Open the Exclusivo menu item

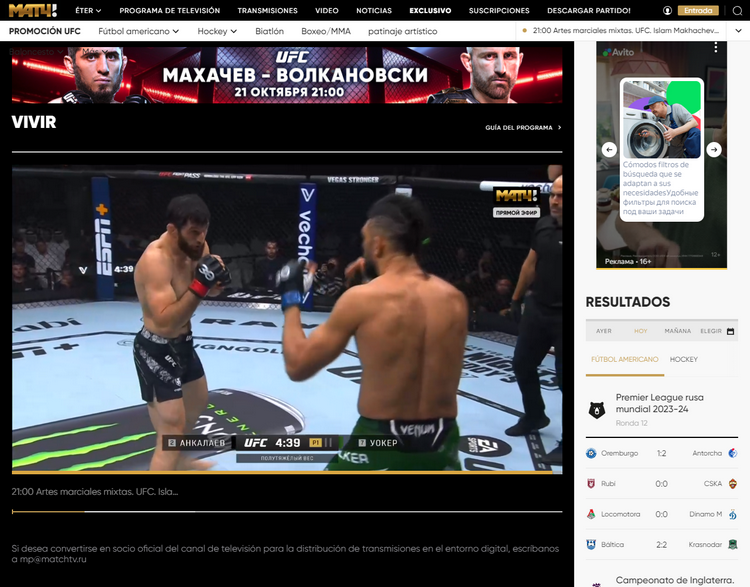tap(430, 11)
